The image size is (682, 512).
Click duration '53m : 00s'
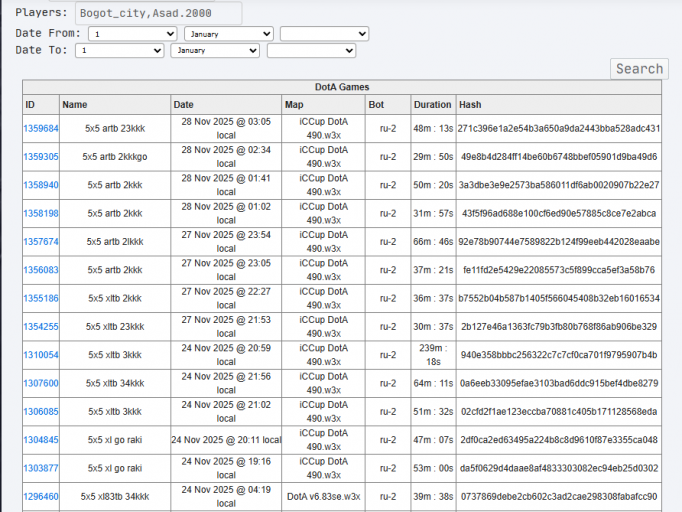(x=433, y=468)
